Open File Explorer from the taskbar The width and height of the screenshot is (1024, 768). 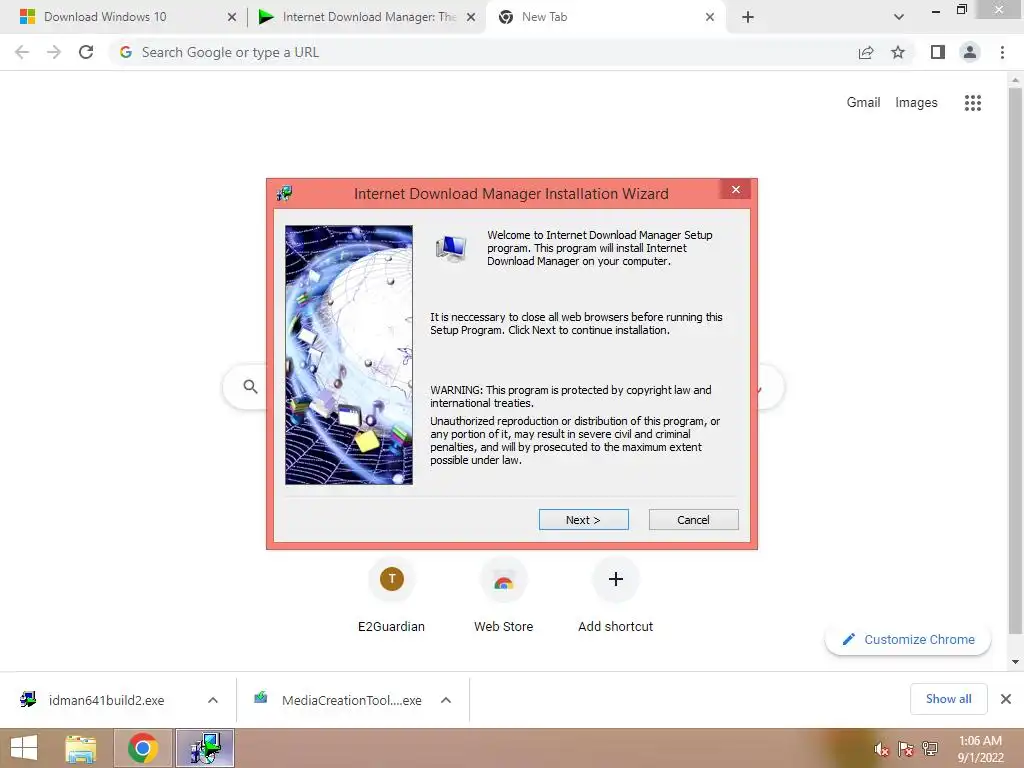pyautogui.click(x=81, y=748)
